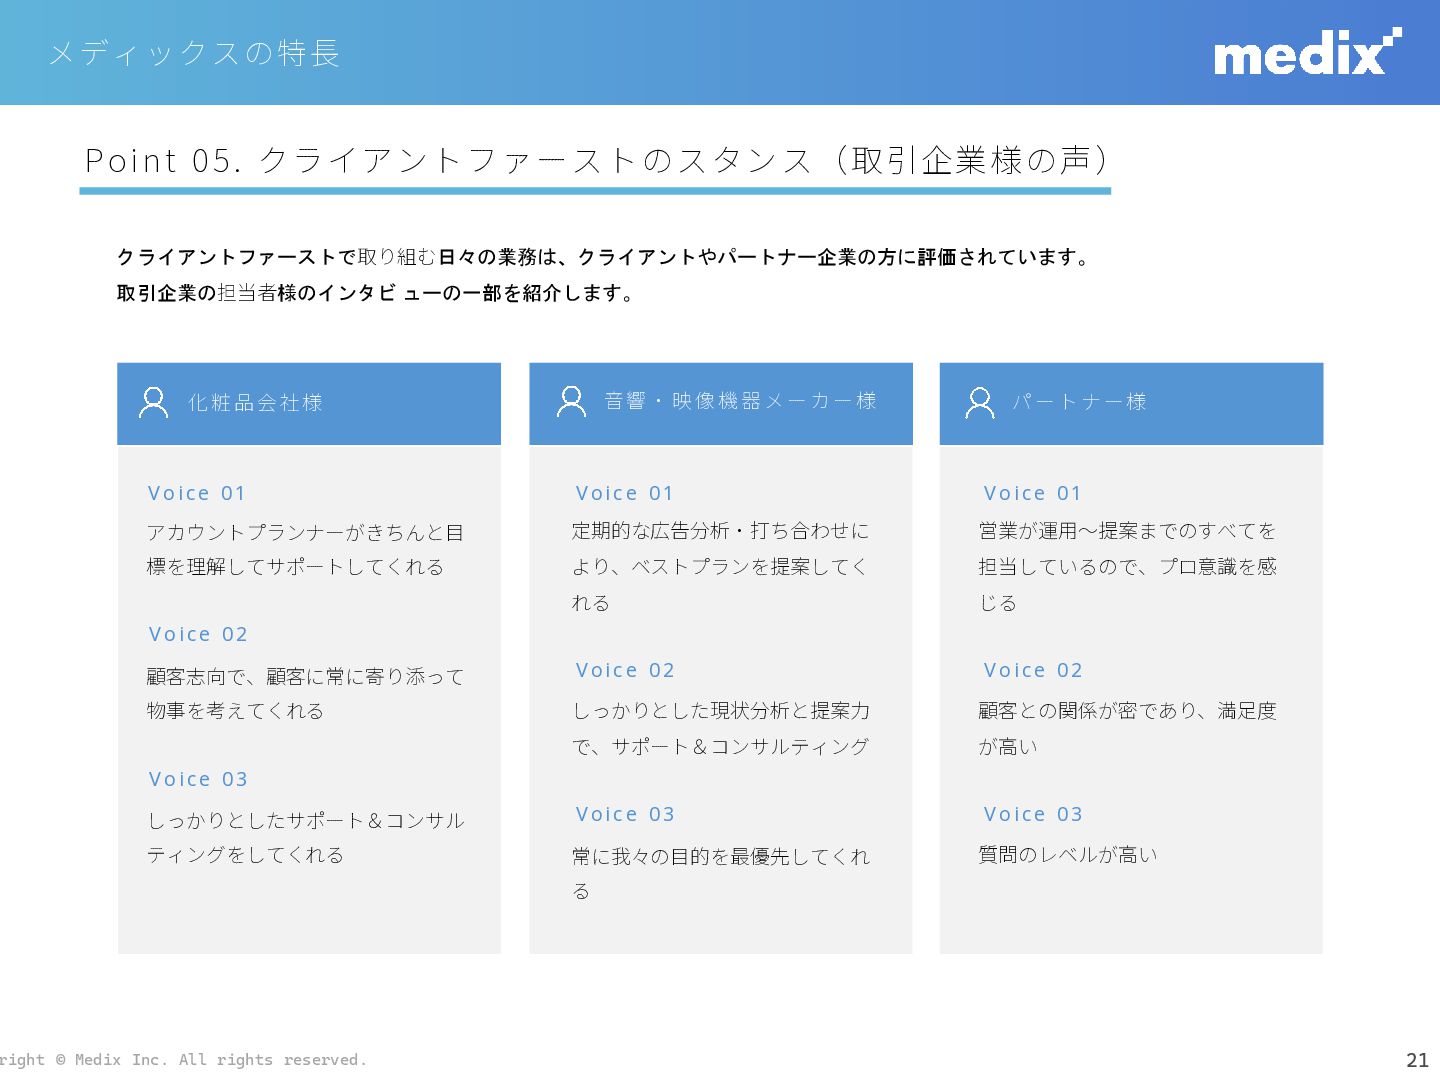Click Voice 02 under 化粧品会社様

coord(198,634)
